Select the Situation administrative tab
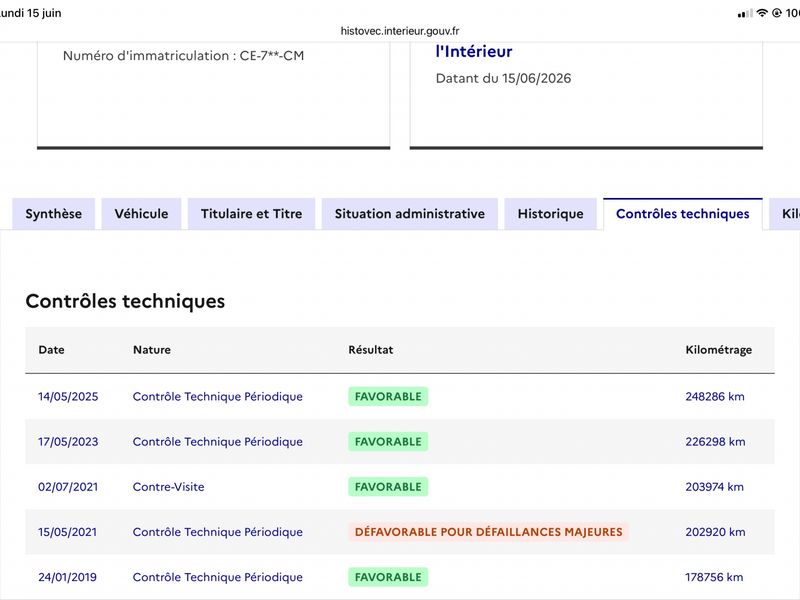The image size is (800, 600). click(410, 214)
